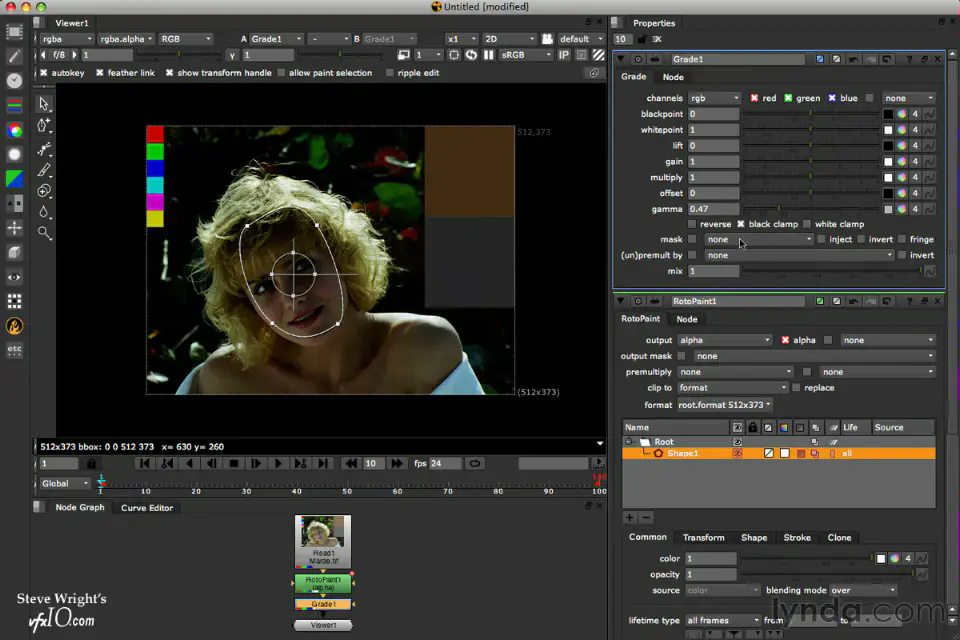Screen dimensions: 960x640
Task: Switch to the Shape tab in RotoPaint
Action: click(754, 538)
